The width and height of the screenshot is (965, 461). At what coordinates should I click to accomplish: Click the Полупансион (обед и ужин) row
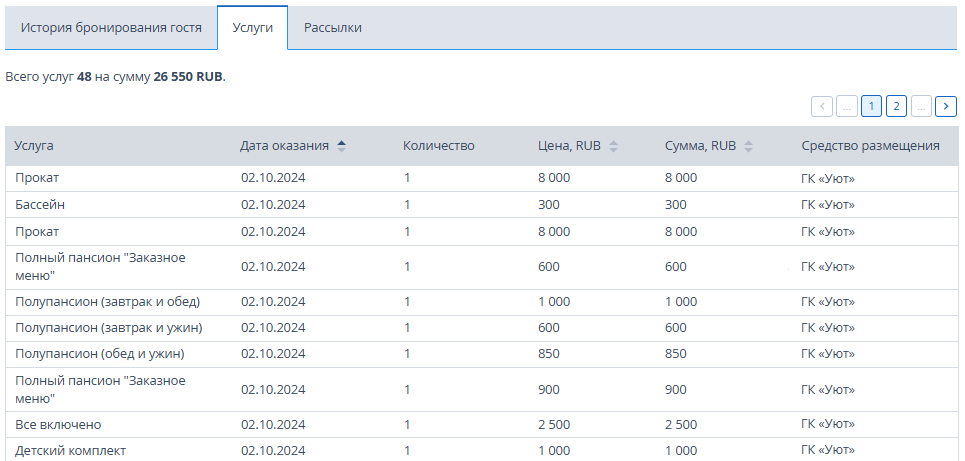(482, 355)
